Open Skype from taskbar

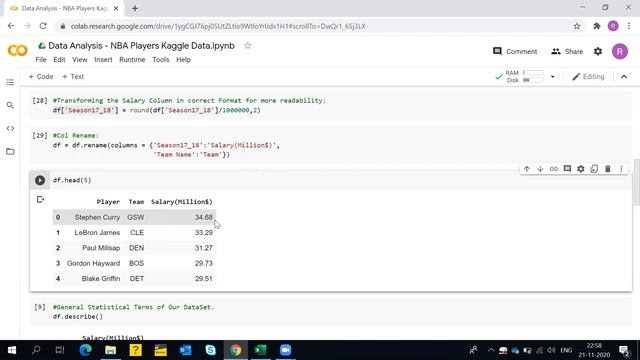tap(211, 350)
